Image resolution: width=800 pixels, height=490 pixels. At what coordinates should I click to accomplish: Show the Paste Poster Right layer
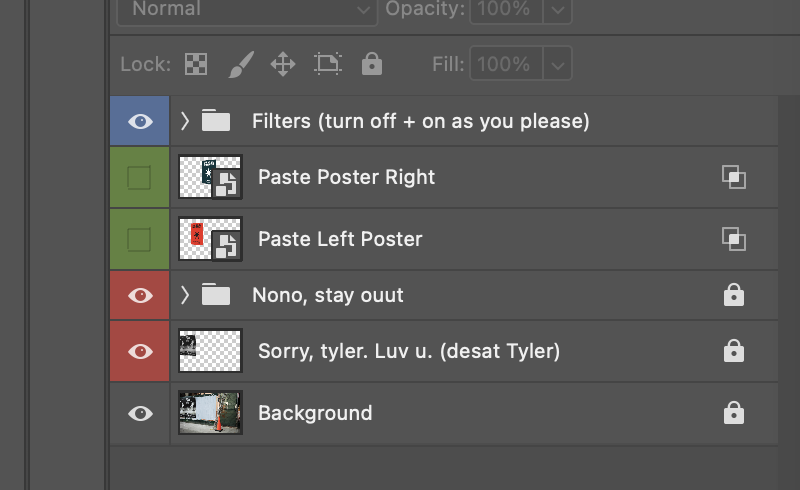tap(140, 178)
